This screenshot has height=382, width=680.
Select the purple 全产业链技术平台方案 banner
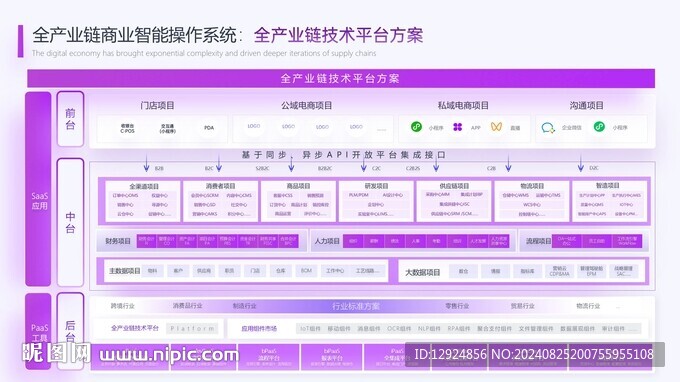tap(341, 78)
